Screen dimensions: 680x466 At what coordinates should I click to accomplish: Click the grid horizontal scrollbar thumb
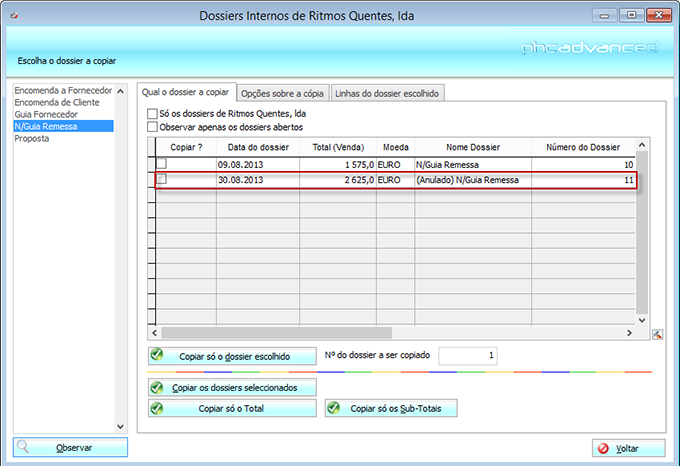277,333
